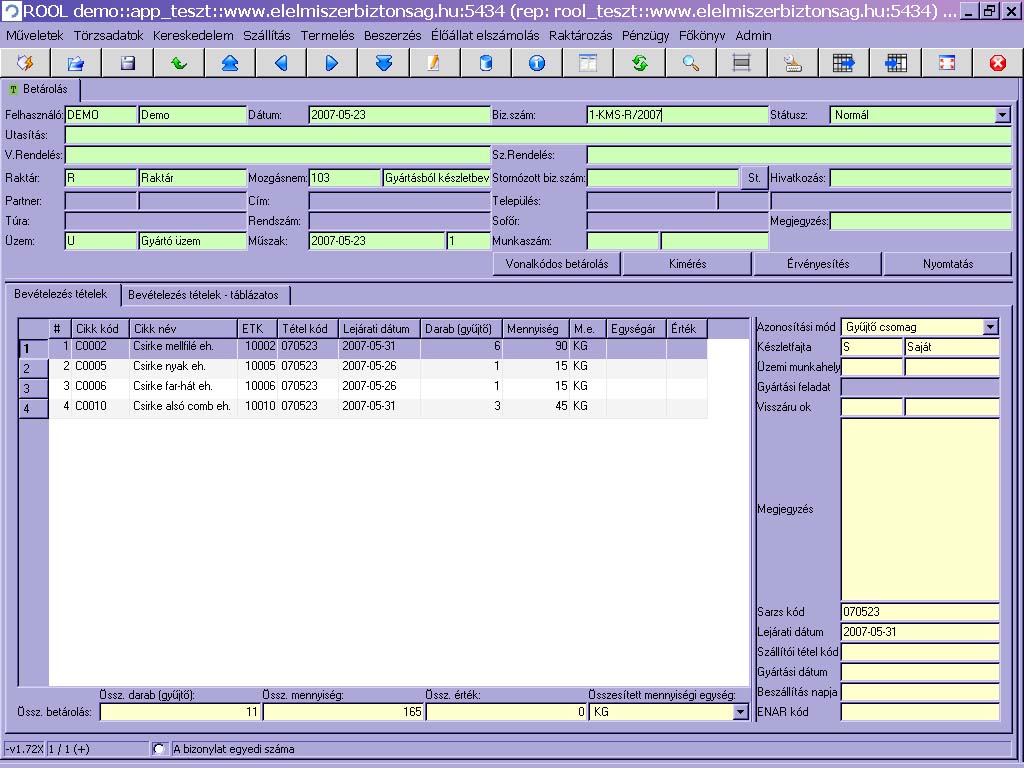The width and height of the screenshot is (1024, 768).
Task: Click the magnifying glass search icon
Action: click(x=691, y=63)
